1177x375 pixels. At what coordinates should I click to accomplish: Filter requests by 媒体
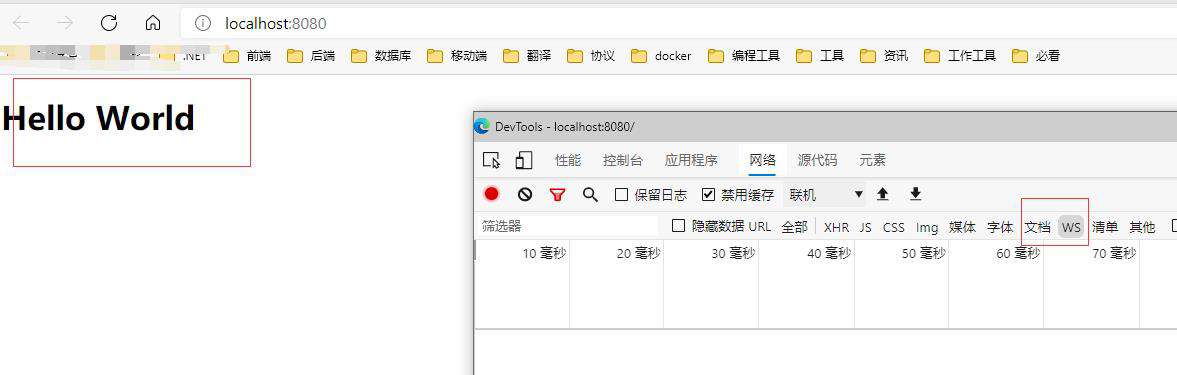click(x=962, y=227)
